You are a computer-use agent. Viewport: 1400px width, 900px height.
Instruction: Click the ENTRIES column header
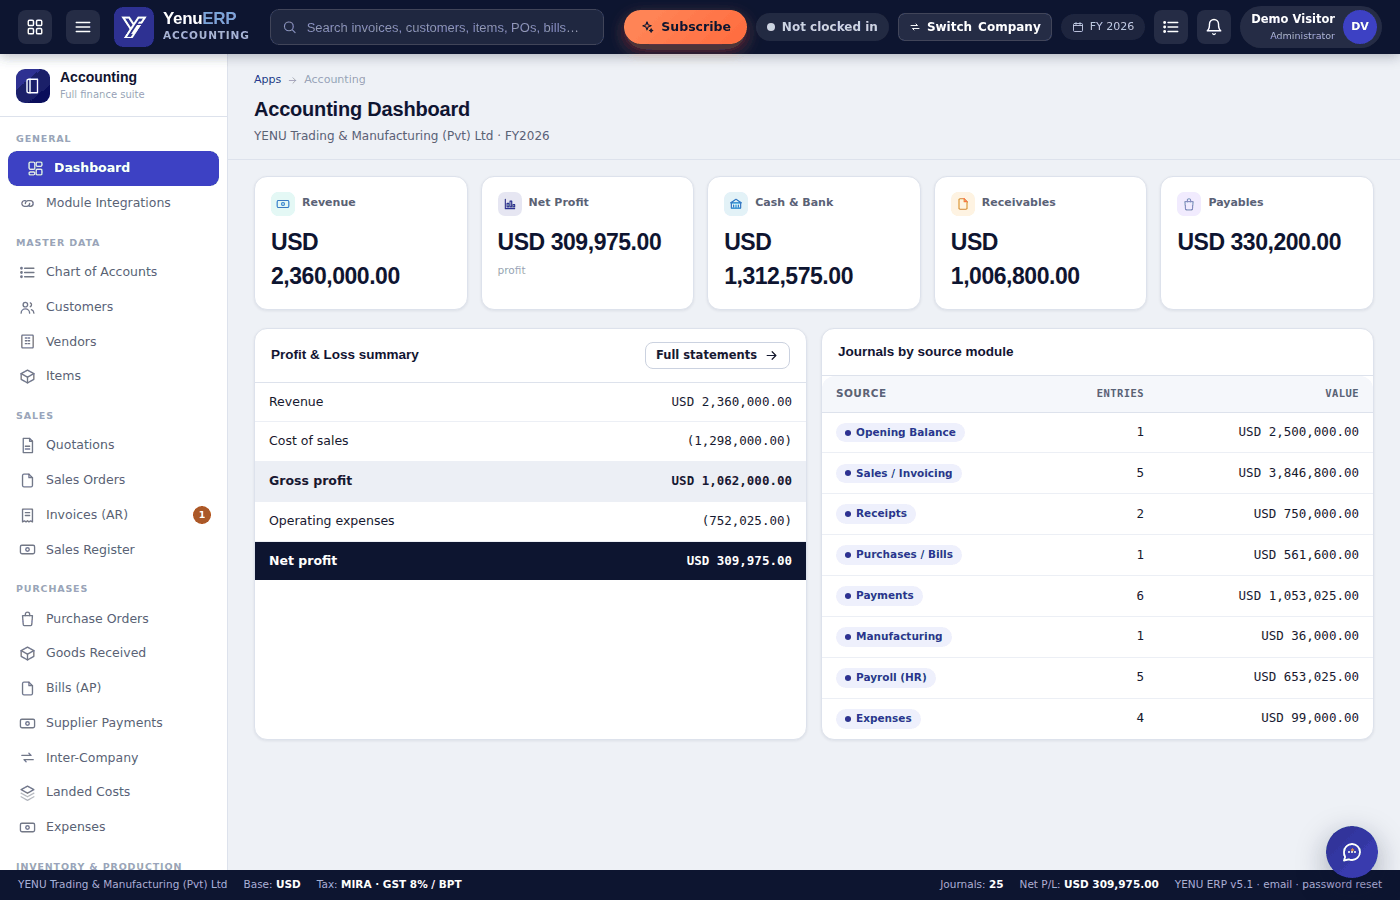(x=1120, y=394)
